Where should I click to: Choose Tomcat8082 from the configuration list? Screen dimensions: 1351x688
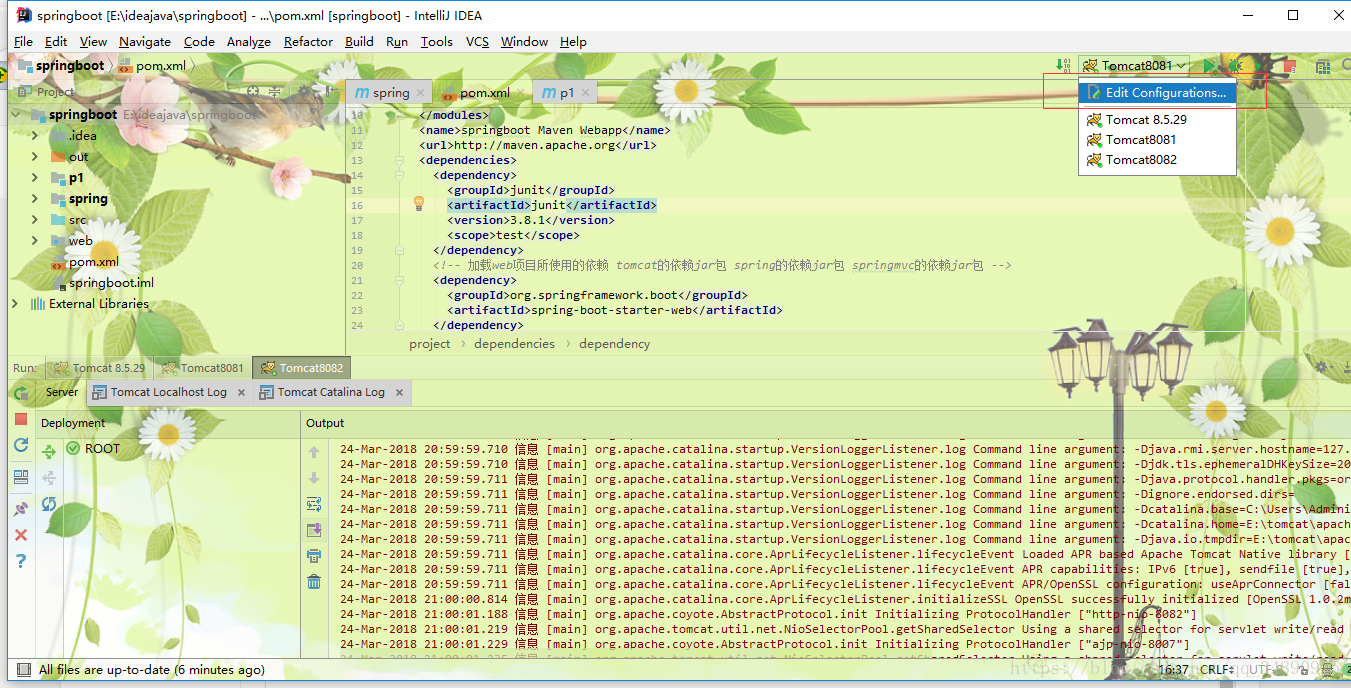(x=1141, y=160)
